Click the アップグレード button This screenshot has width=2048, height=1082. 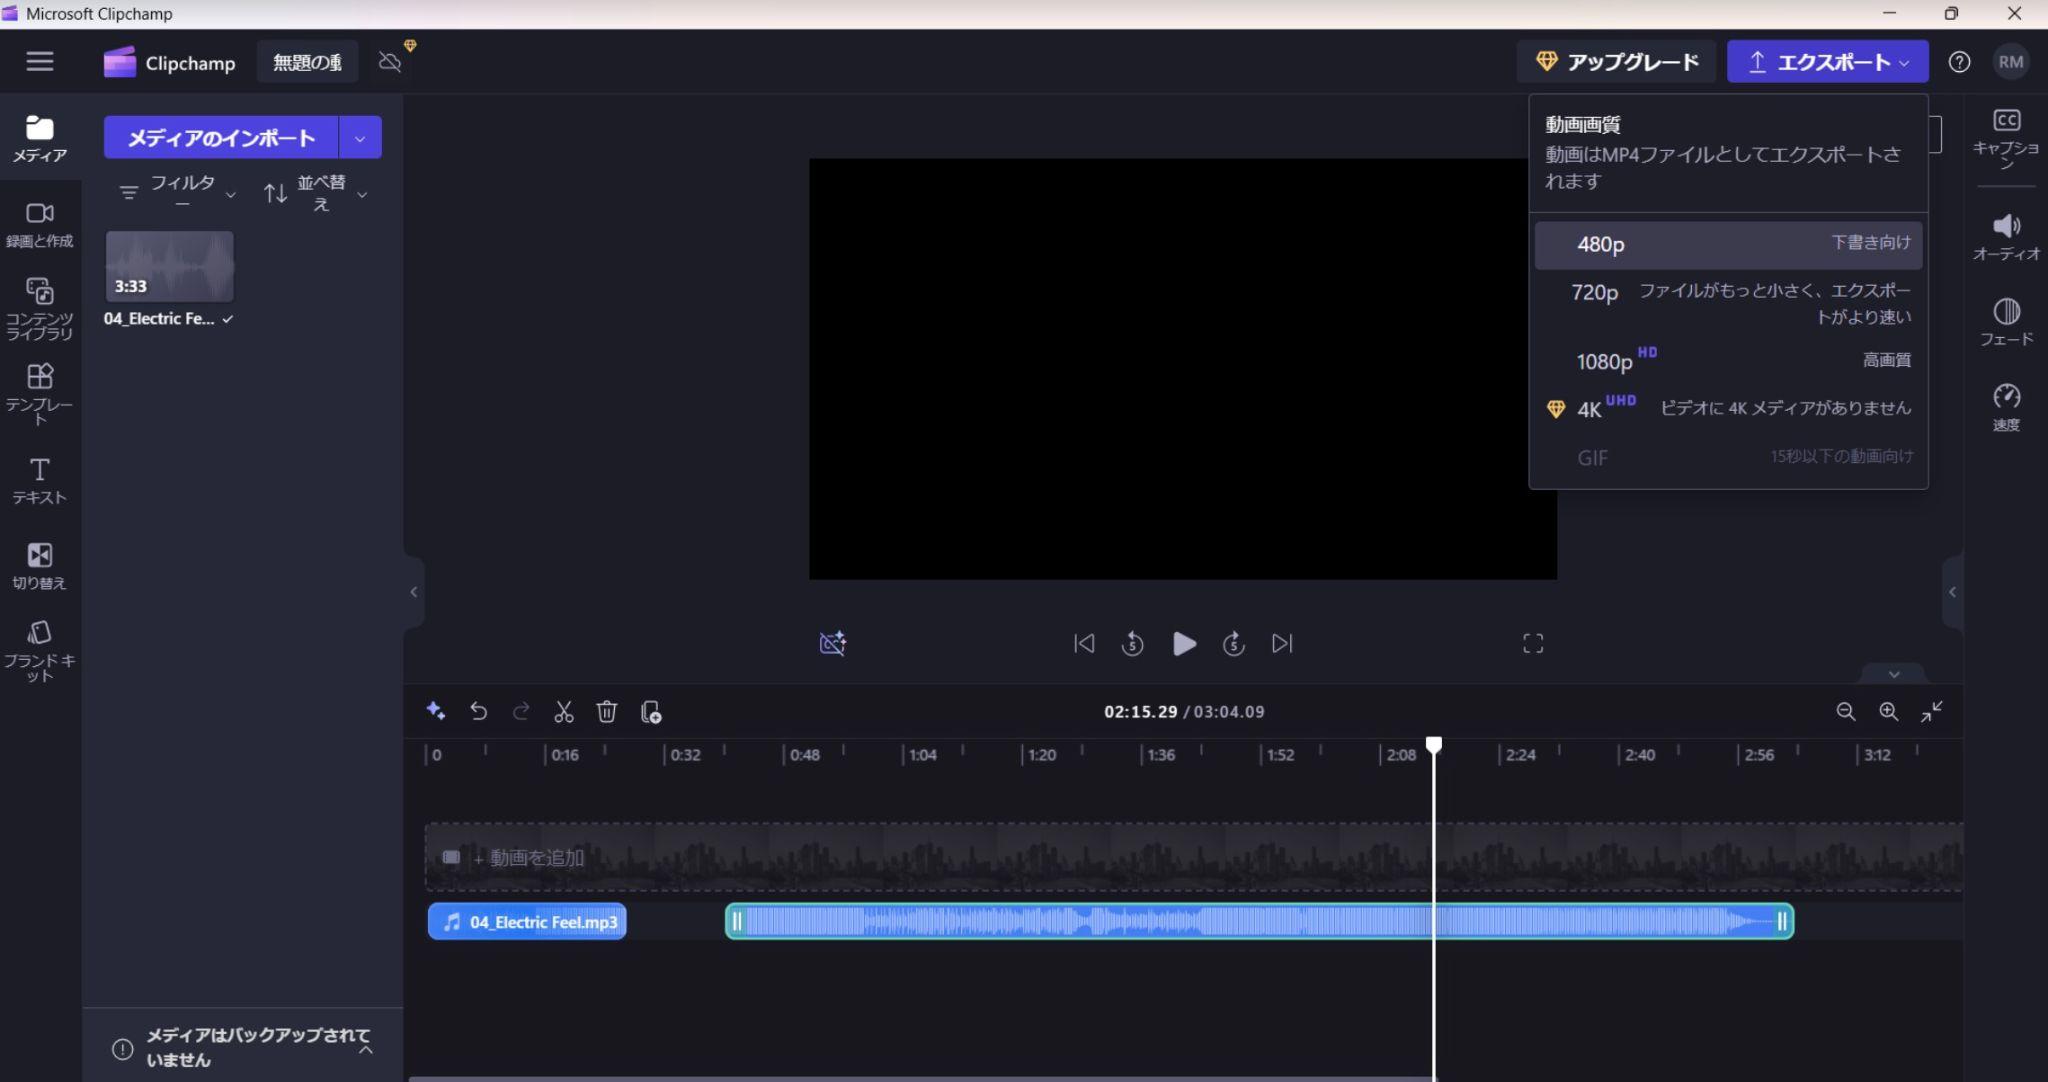1617,62
